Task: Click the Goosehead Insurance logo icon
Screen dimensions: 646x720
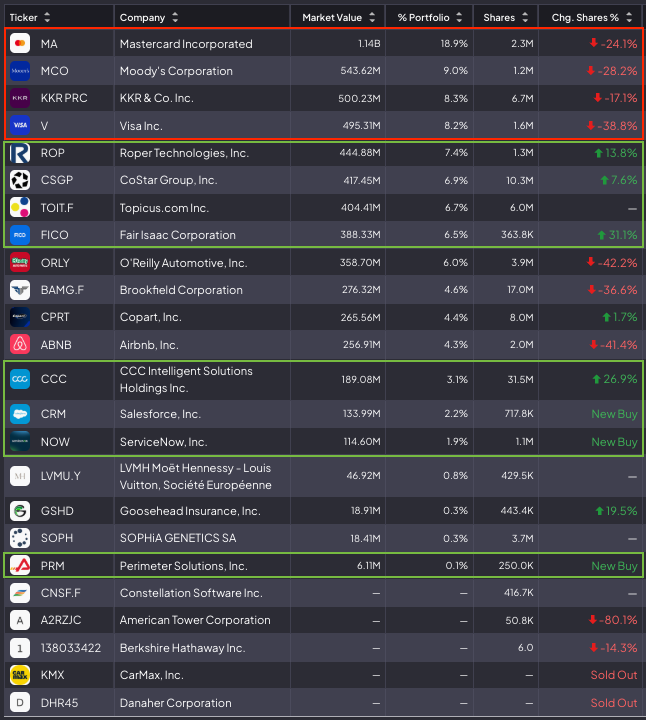Action: pos(20,511)
